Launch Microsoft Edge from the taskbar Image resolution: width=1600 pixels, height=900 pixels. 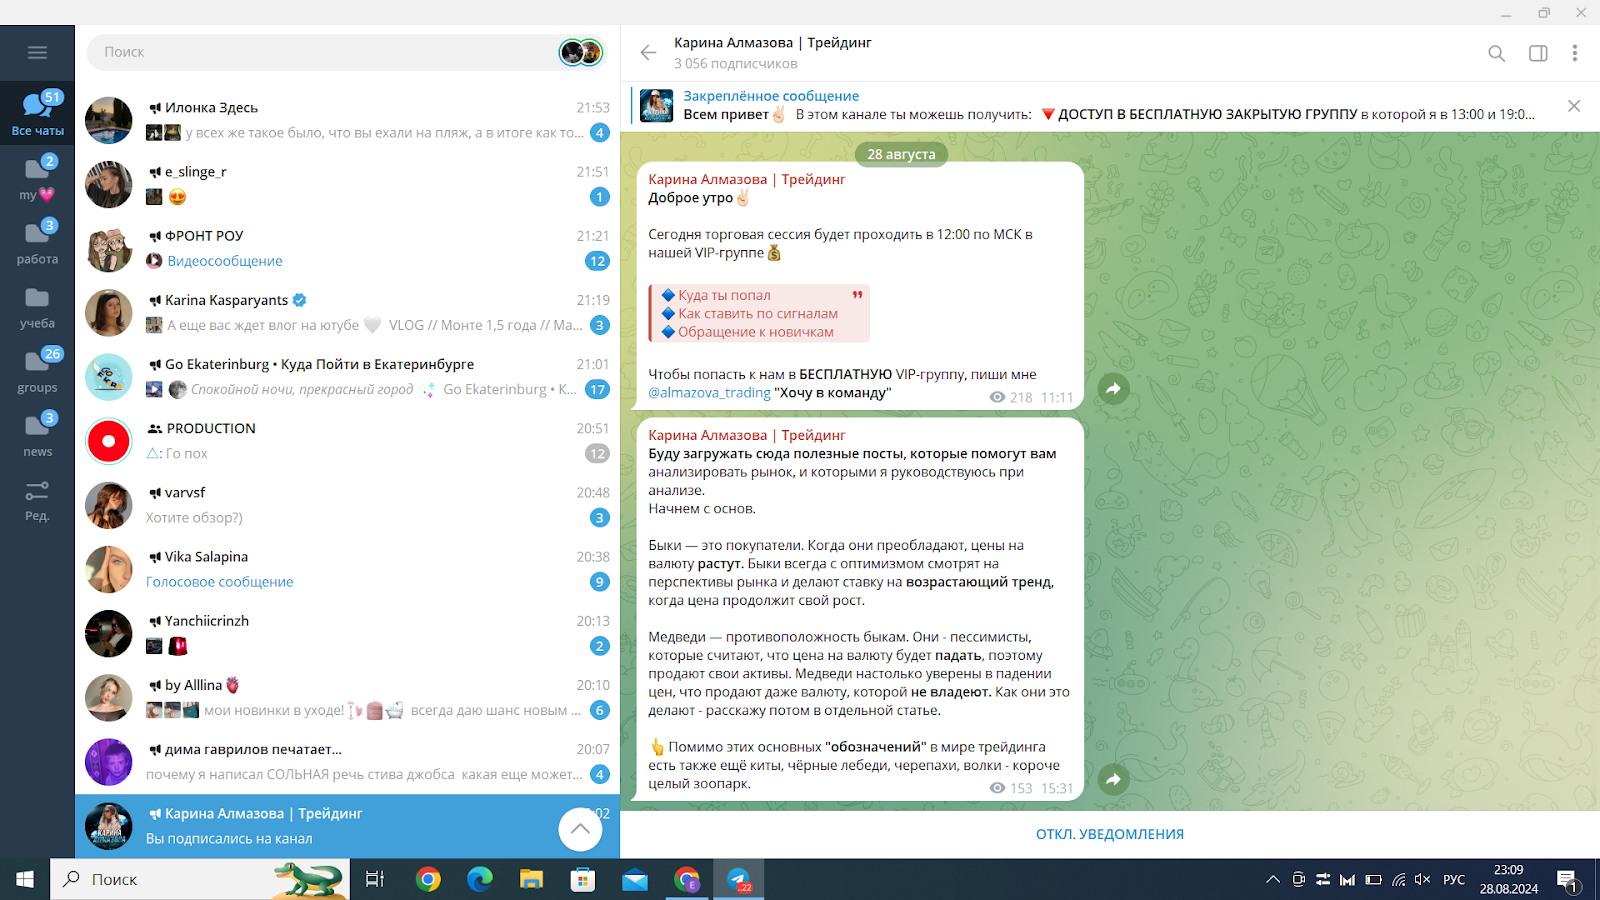coord(480,879)
